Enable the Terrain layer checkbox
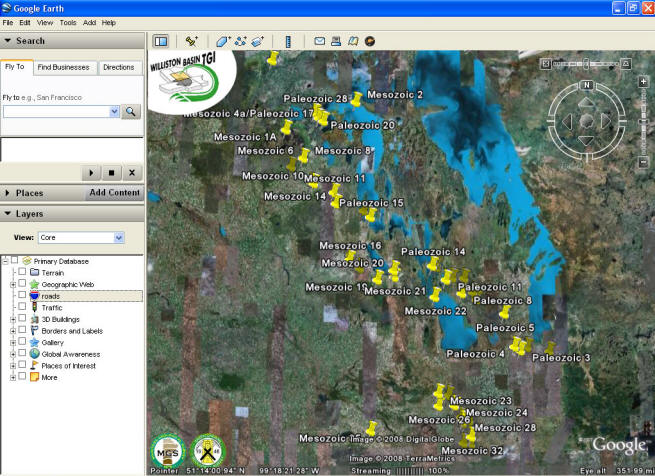The height and width of the screenshot is (476, 655). pos(22,272)
